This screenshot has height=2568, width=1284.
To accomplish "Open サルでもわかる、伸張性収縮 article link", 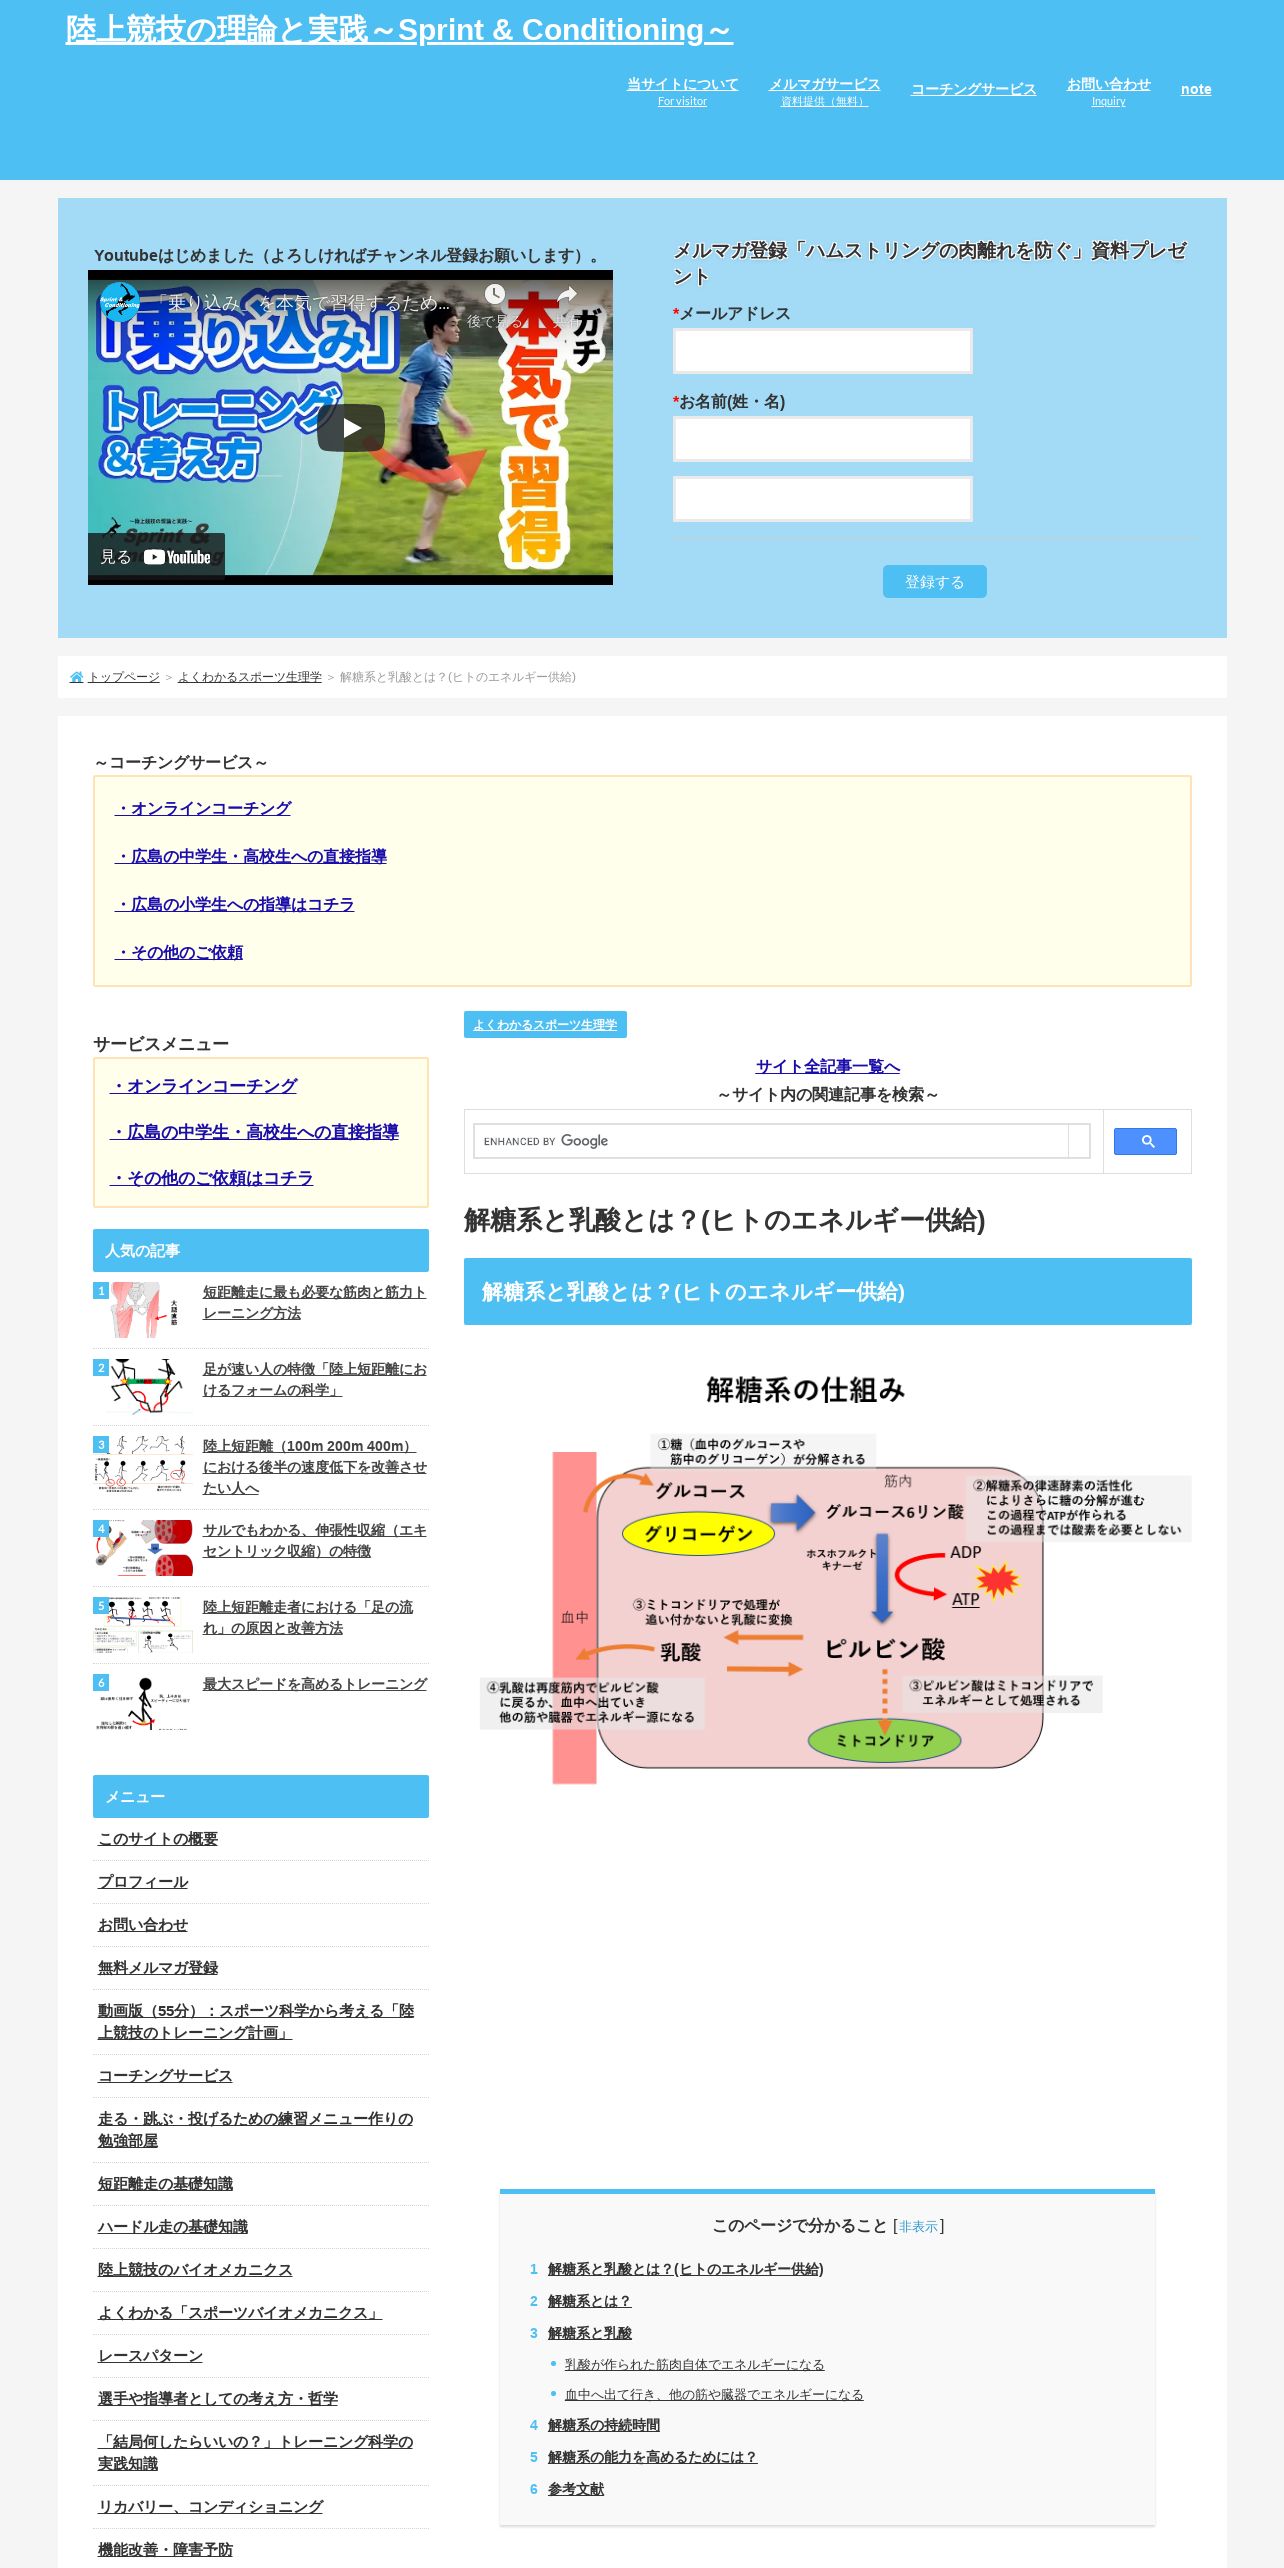I will click(x=314, y=1540).
